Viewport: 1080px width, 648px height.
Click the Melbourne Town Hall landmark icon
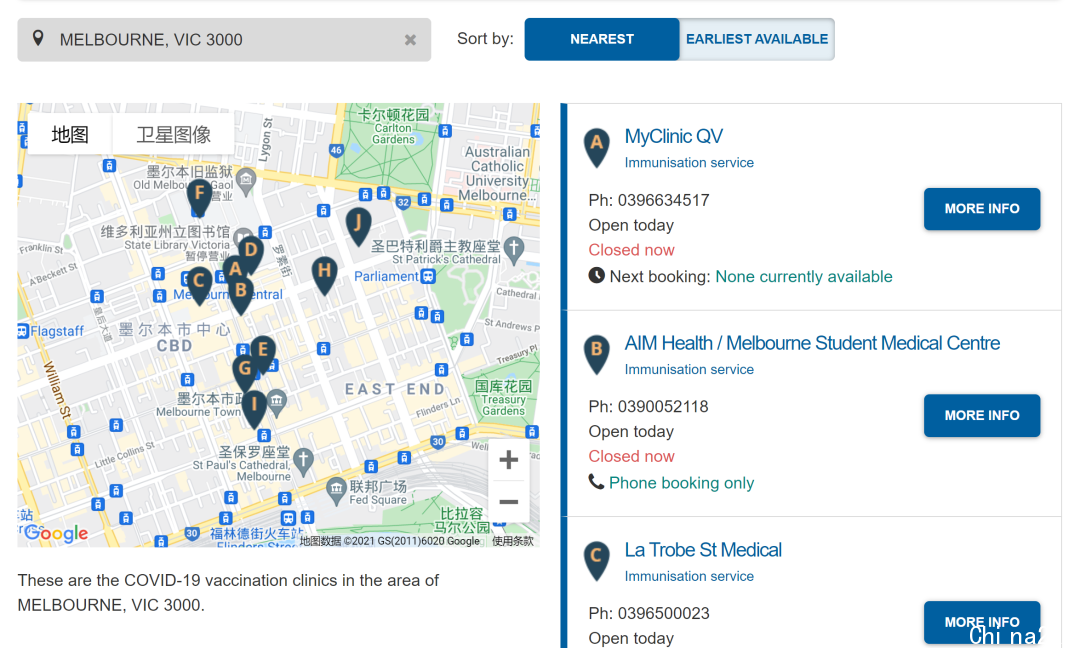tap(277, 402)
